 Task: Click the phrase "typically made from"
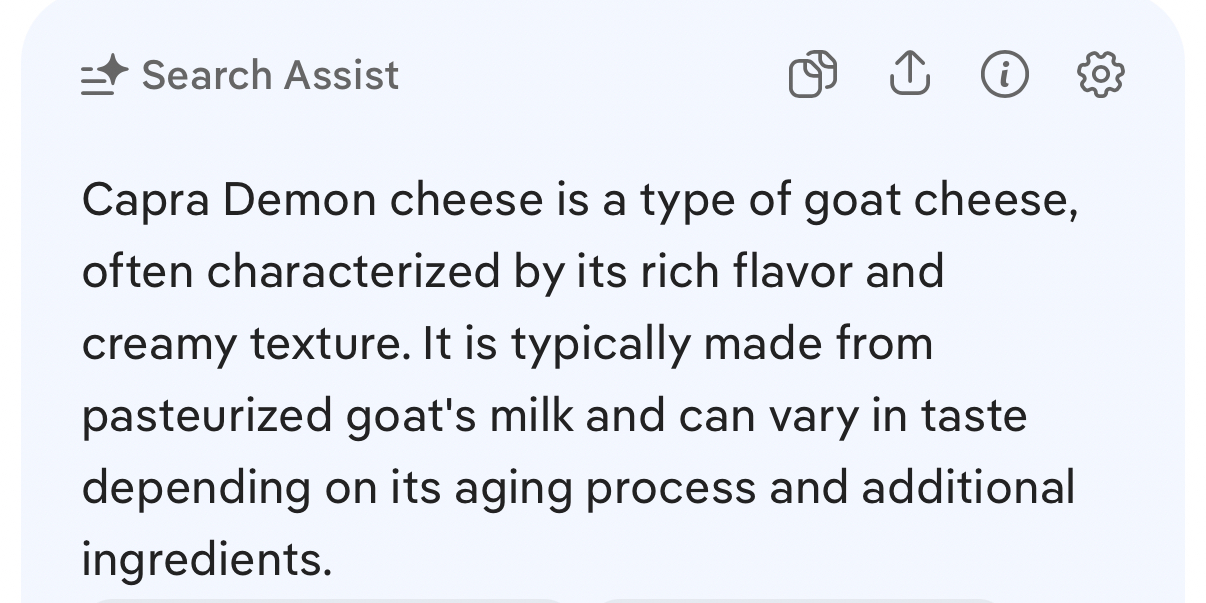click(x=722, y=344)
